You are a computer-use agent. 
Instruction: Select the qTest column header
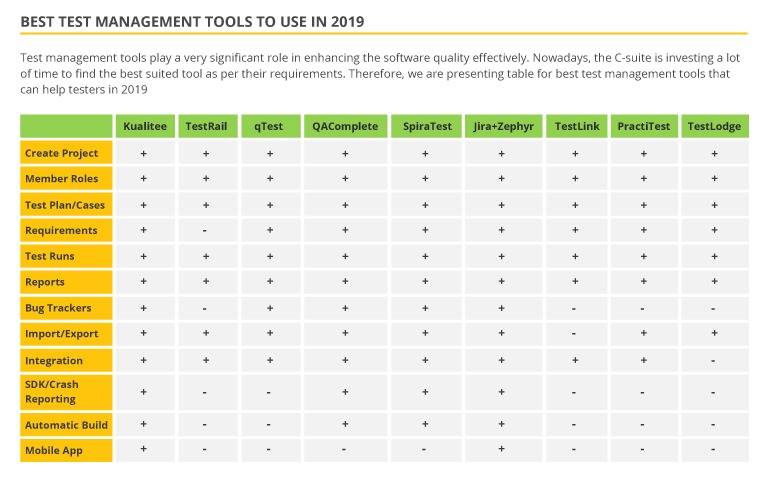(x=270, y=126)
